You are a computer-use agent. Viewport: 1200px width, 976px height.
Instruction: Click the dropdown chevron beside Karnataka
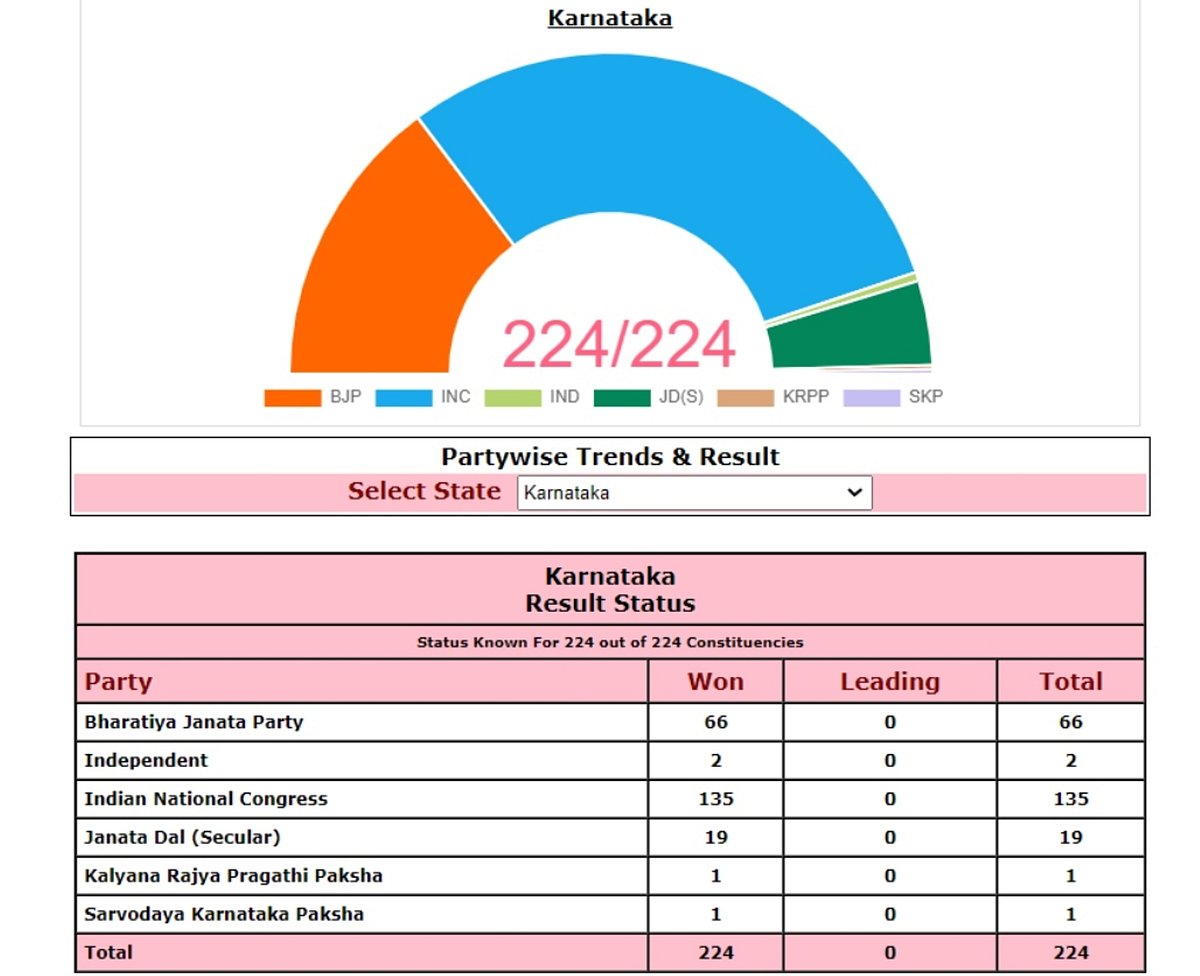[853, 492]
